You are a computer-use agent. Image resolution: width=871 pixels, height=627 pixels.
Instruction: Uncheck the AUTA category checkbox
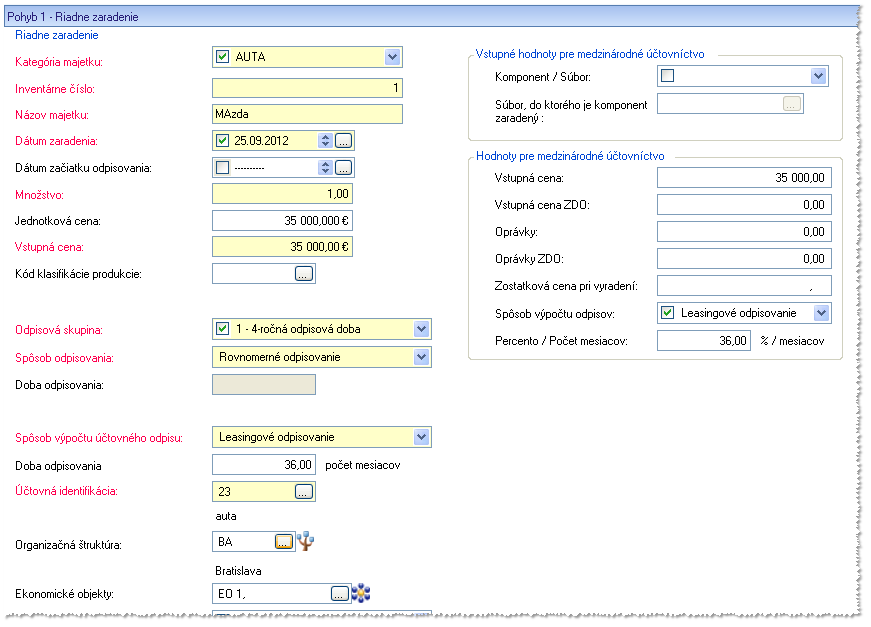(223, 57)
